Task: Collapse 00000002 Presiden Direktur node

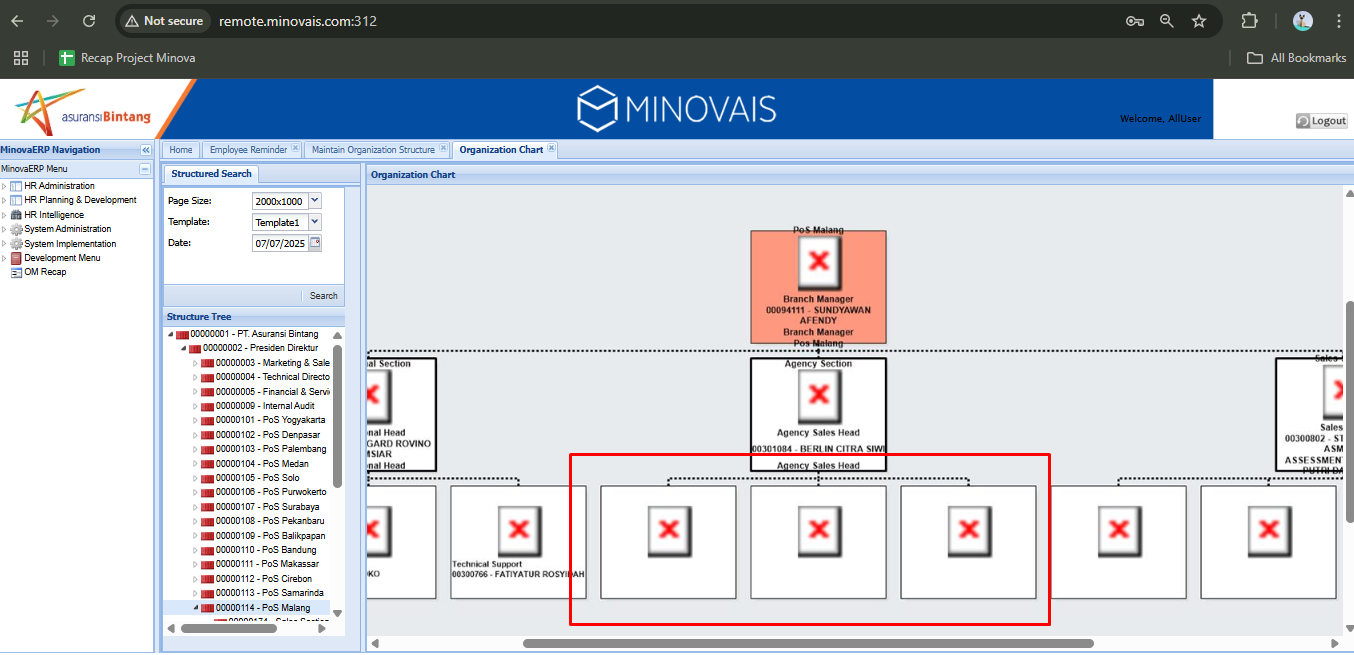Action: tap(183, 348)
